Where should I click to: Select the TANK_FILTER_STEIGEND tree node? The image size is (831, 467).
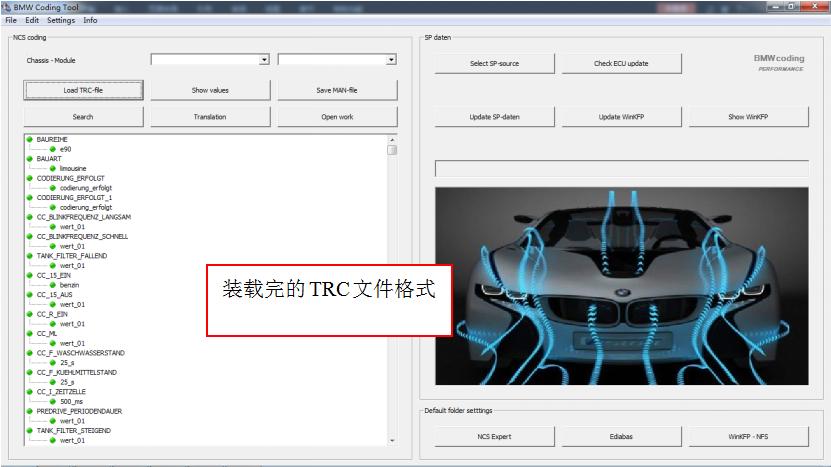pyautogui.click(x=74, y=431)
